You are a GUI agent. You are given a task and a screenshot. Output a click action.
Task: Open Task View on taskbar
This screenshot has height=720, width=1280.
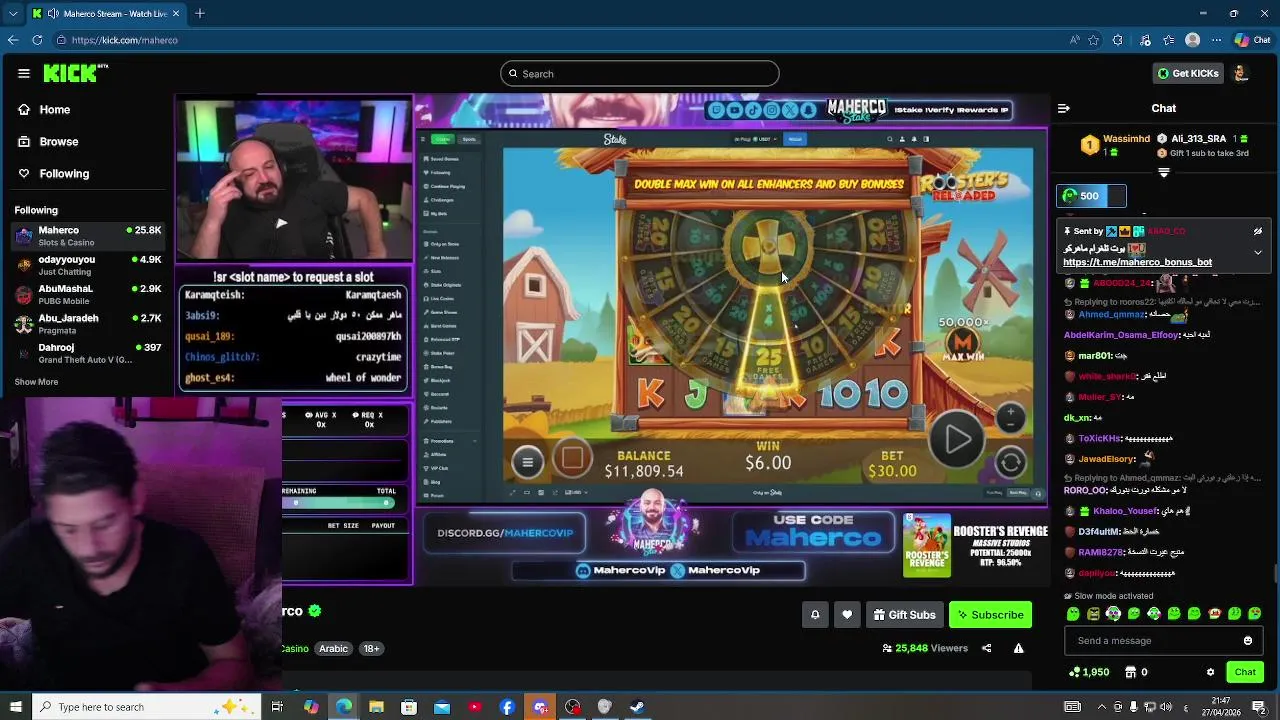click(277, 707)
